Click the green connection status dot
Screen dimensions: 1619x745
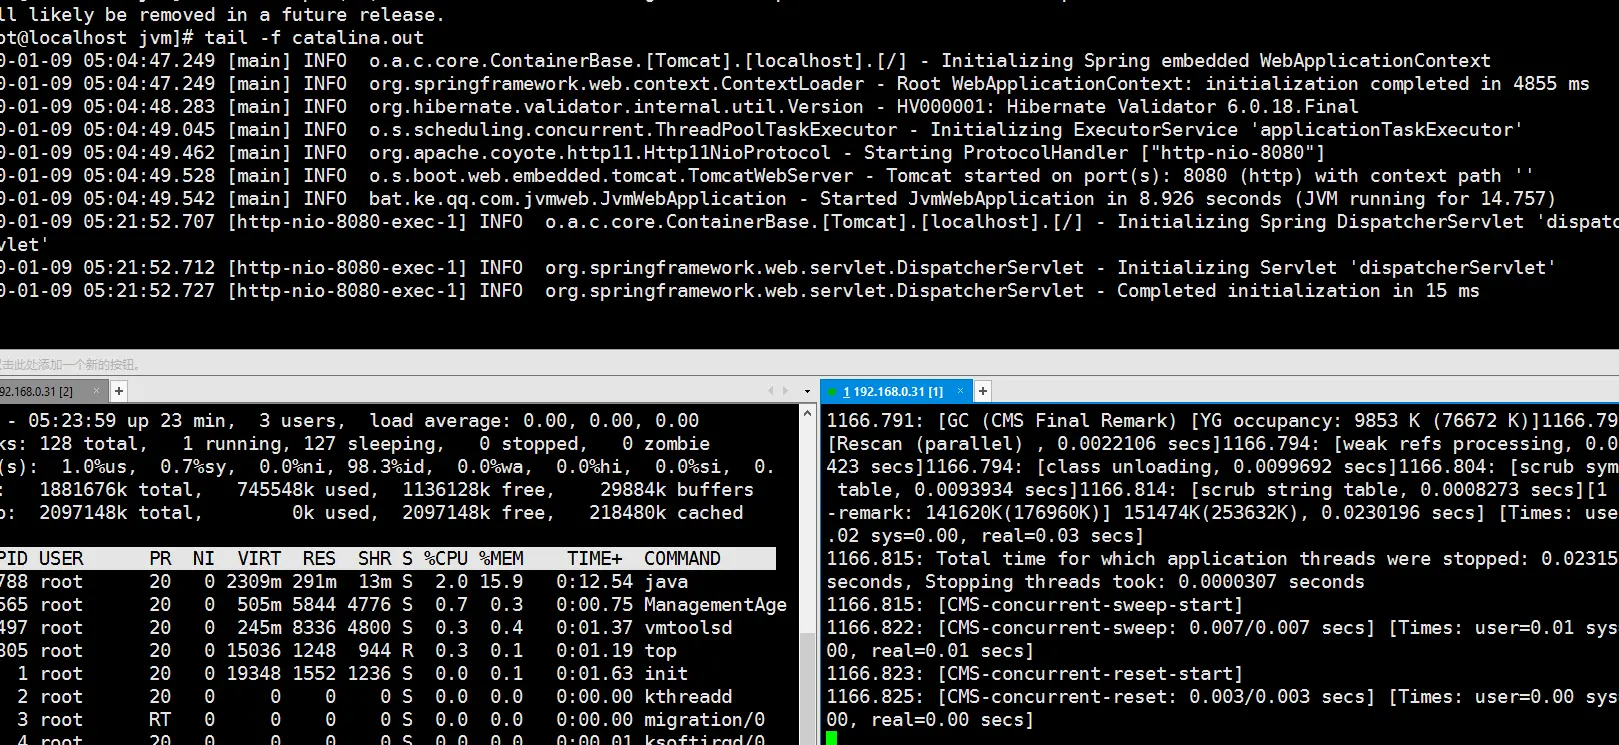(832, 391)
